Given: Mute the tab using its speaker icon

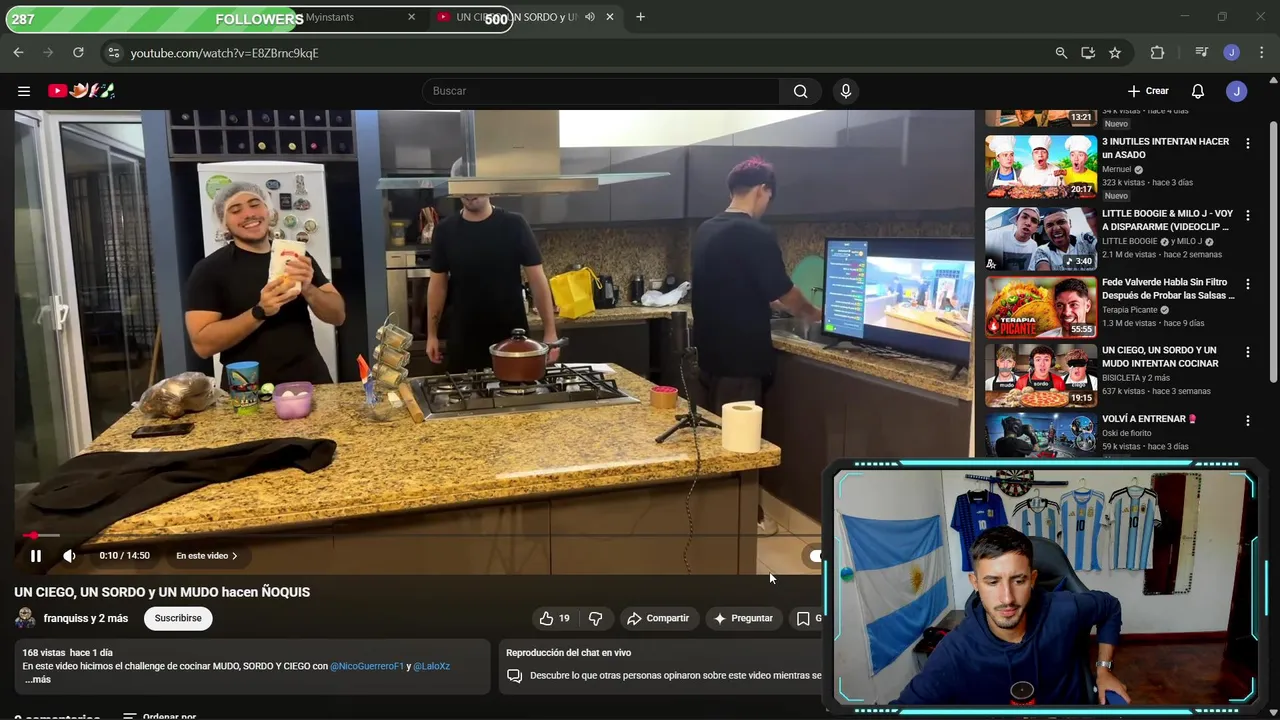Looking at the screenshot, I should [x=590, y=17].
